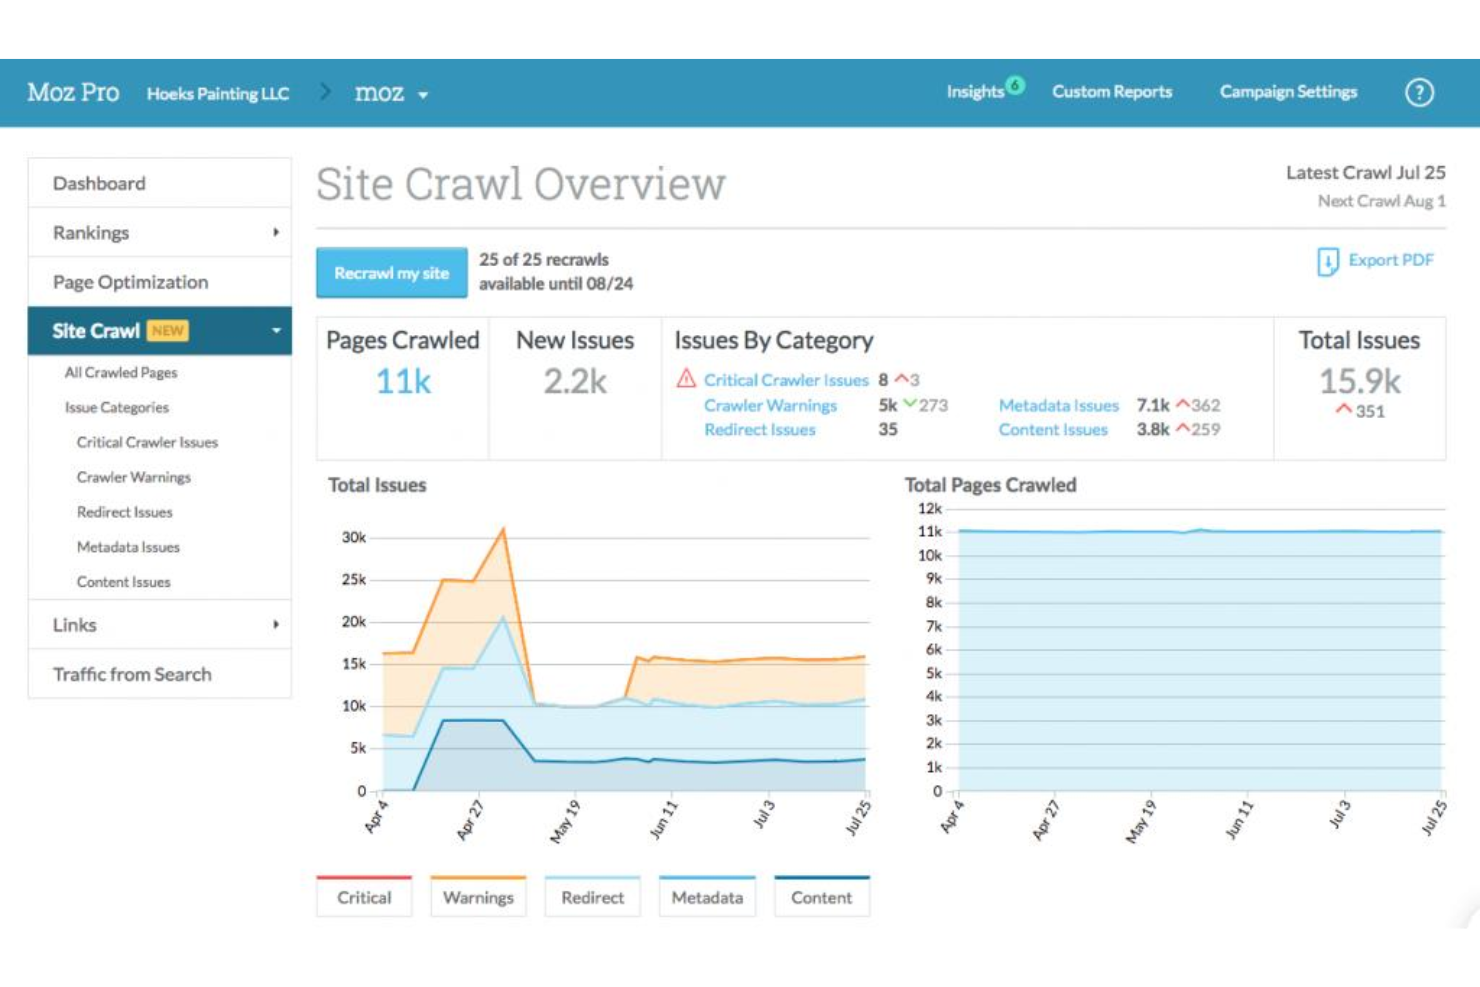The image size is (1480, 987).
Task: Open the help question mark icon
Action: [1419, 93]
